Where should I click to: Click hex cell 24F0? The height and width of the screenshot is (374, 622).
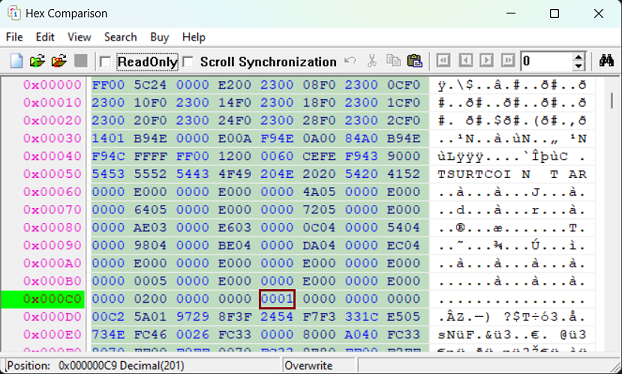[234, 121]
